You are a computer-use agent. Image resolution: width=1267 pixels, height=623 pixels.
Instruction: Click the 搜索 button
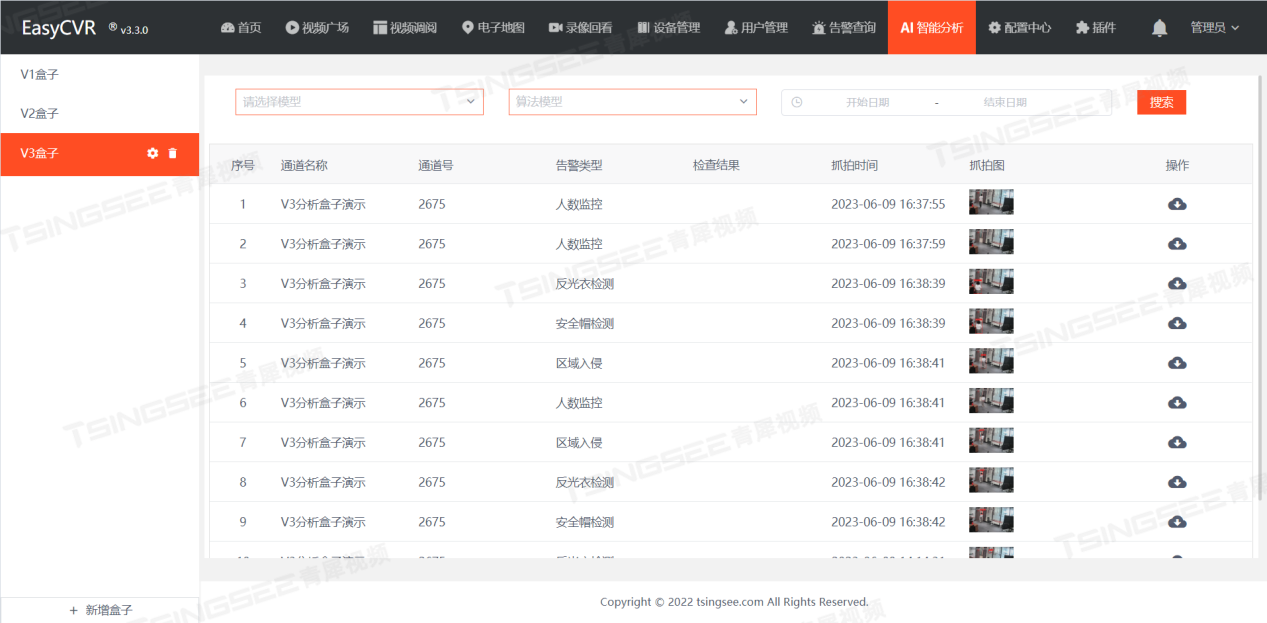click(x=1161, y=102)
